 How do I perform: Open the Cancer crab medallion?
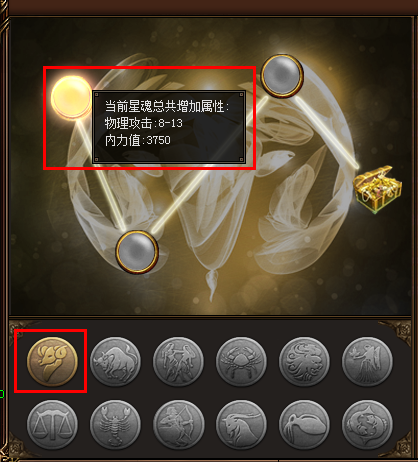point(241,361)
